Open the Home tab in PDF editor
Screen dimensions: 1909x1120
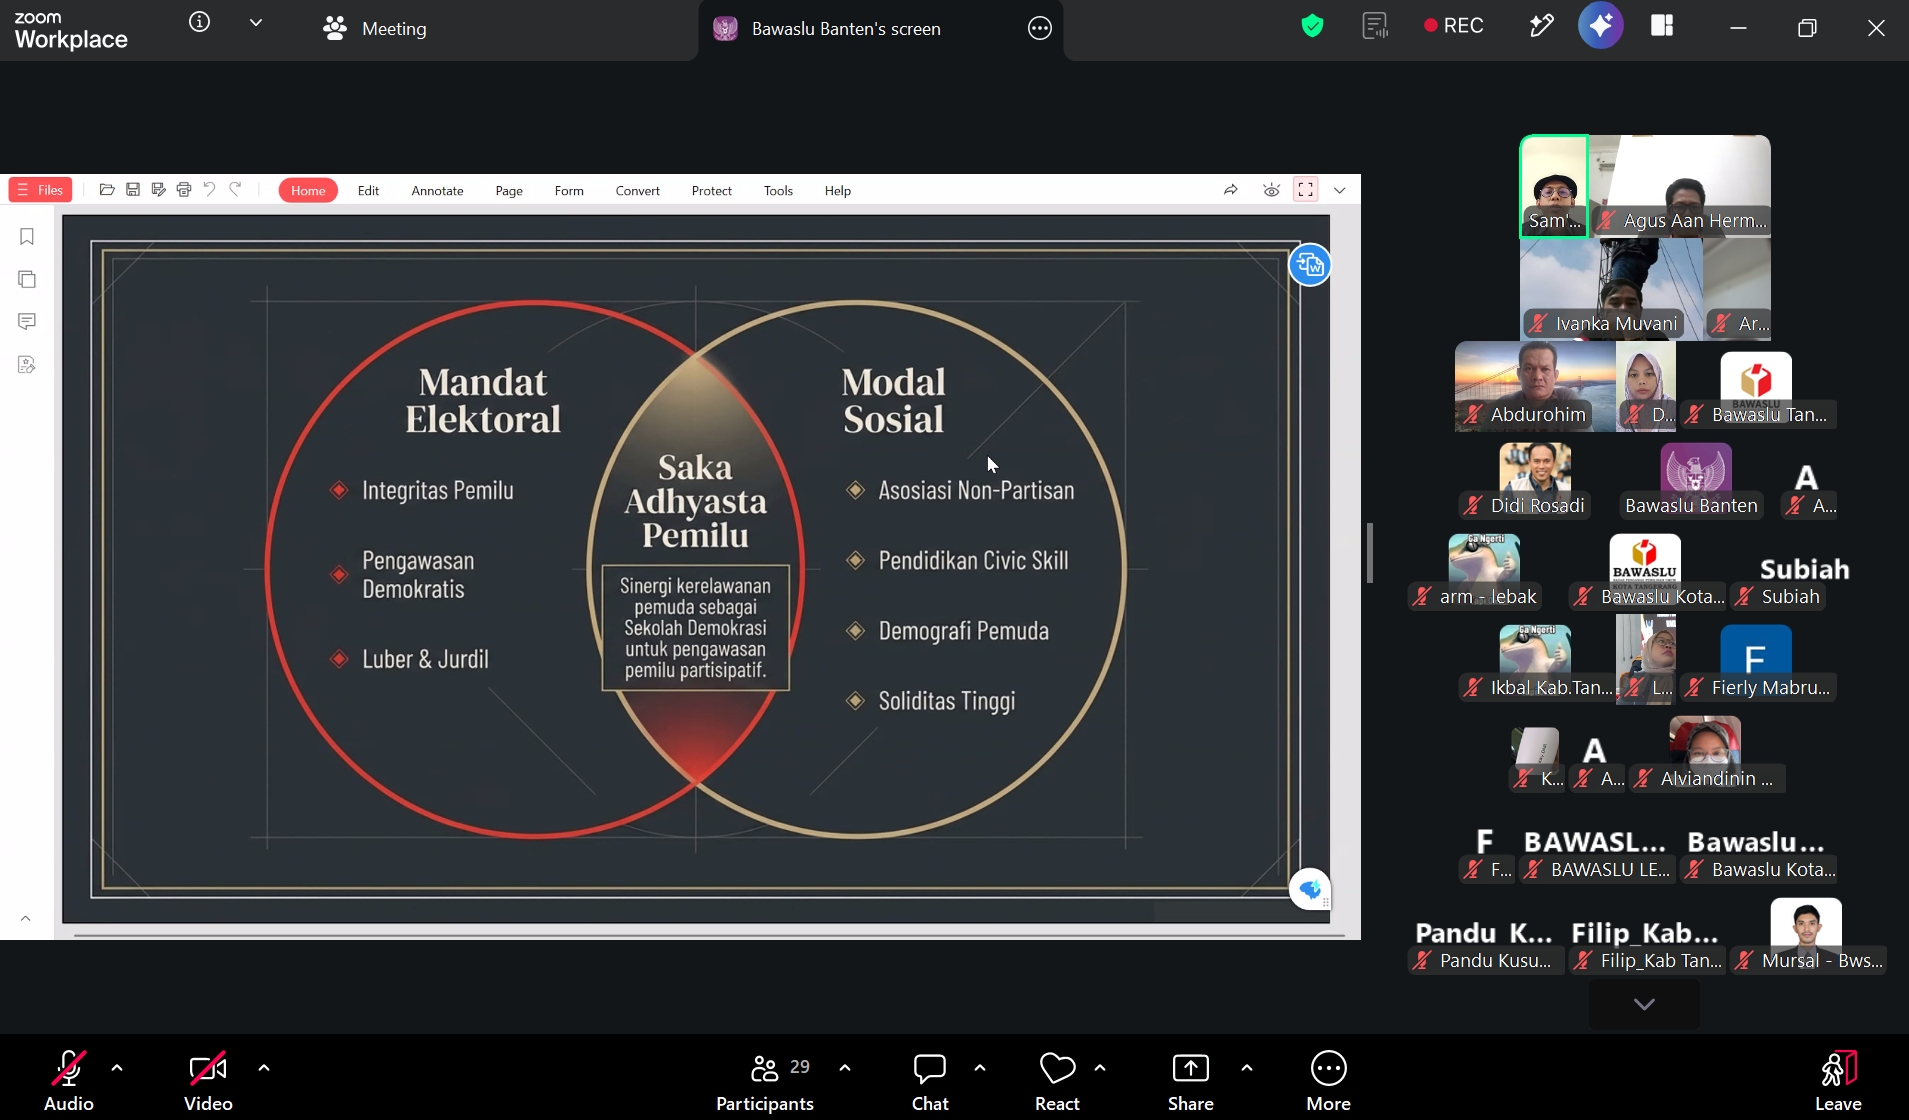(308, 190)
